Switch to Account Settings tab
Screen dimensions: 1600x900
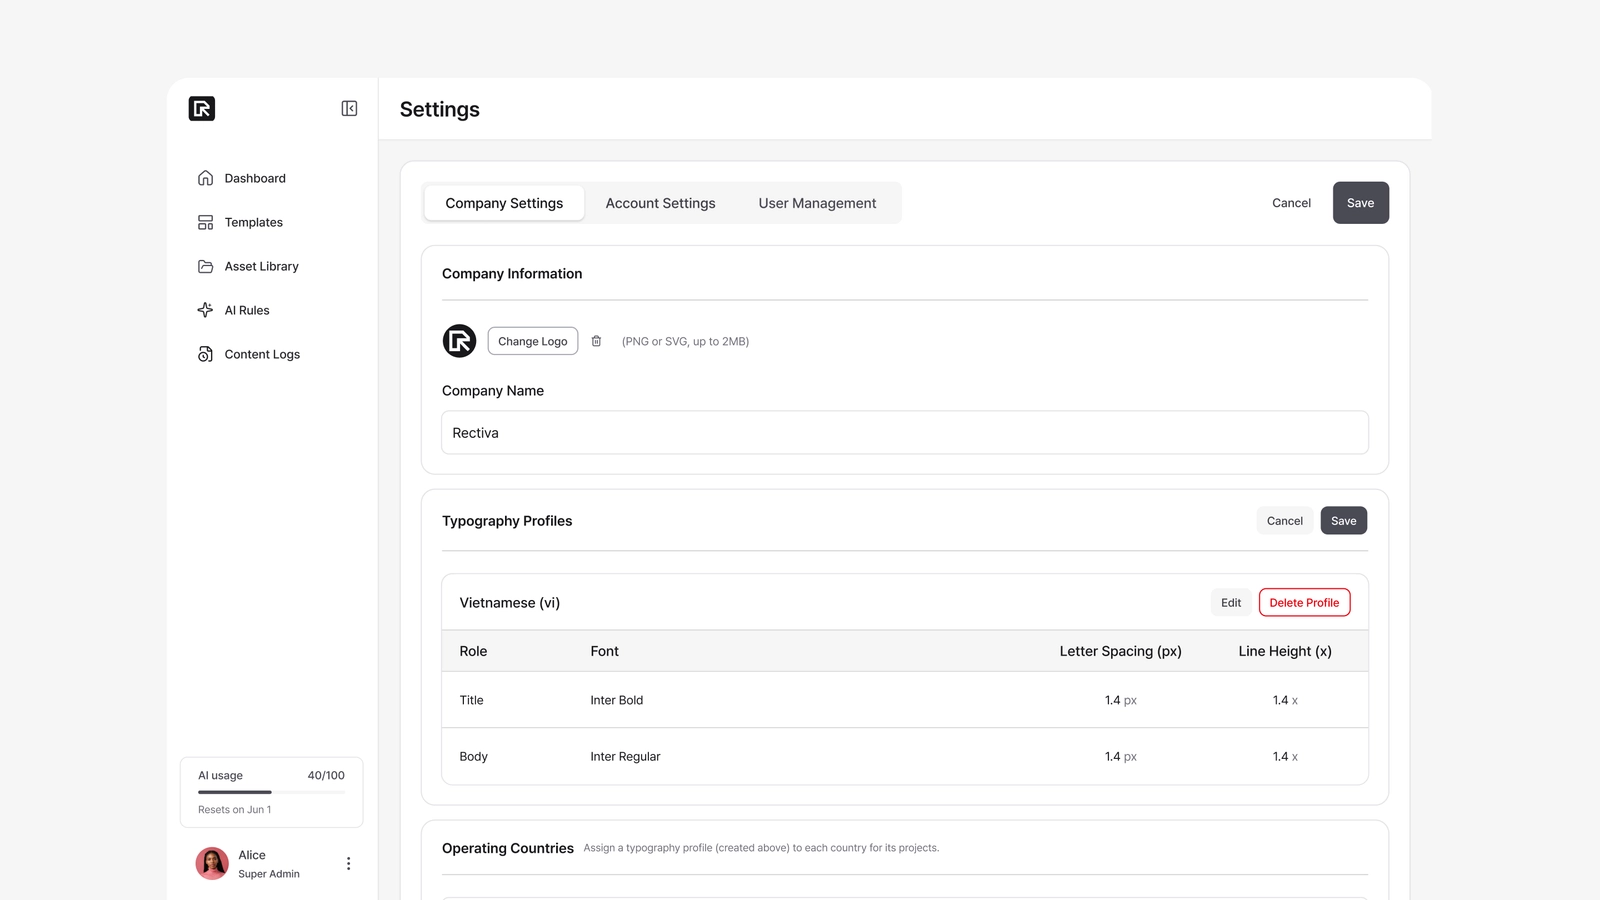(x=661, y=203)
